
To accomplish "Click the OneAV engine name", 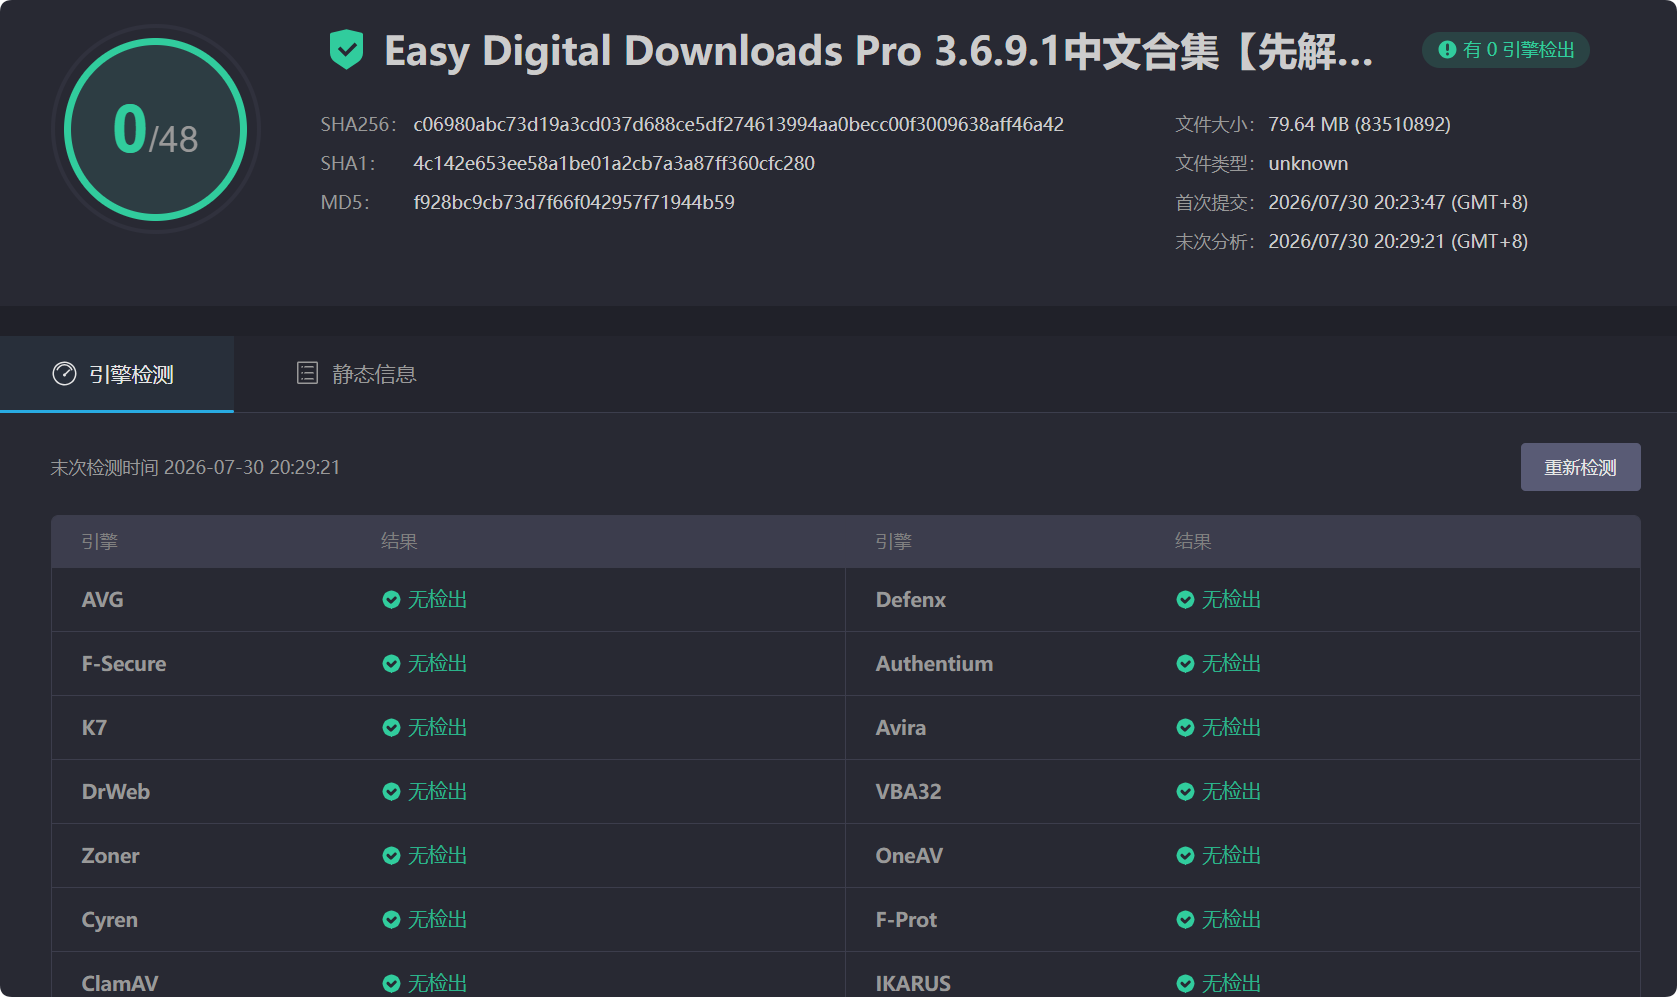I will pyautogui.click(x=910, y=856).
